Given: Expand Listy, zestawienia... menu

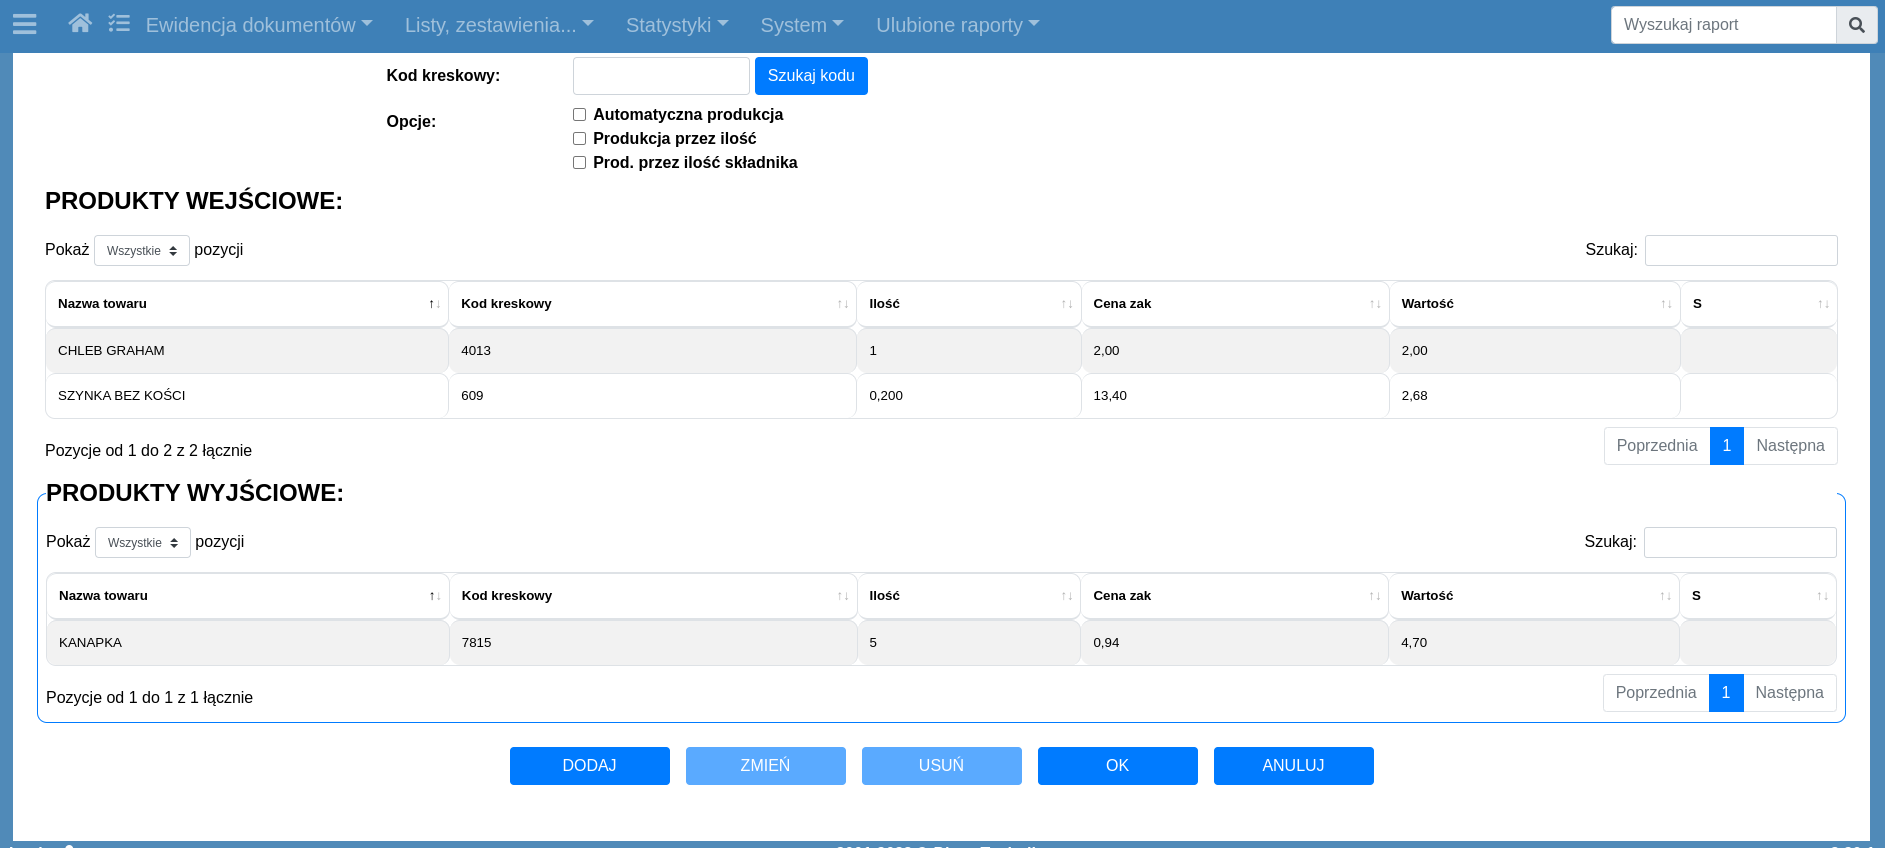Looking at the screenshot, I should (499, 25).
